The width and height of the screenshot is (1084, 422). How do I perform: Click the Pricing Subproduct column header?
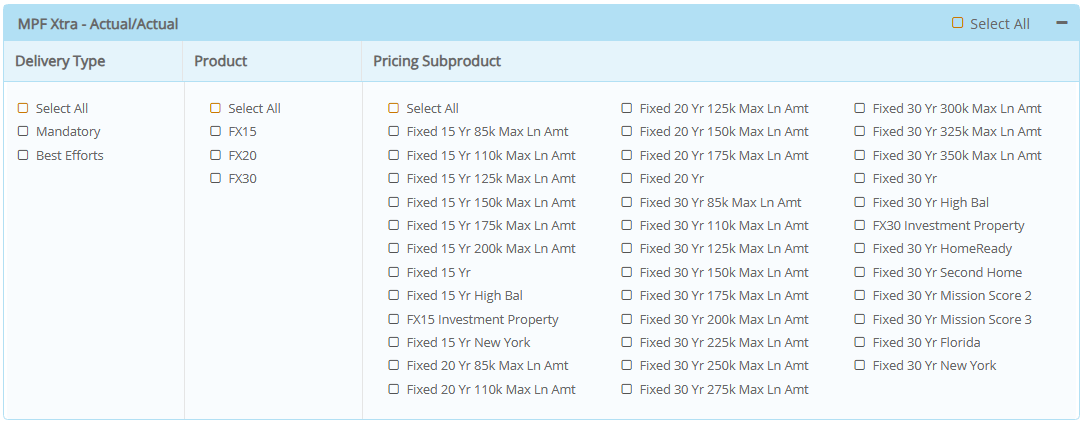[x=437, y=61]
